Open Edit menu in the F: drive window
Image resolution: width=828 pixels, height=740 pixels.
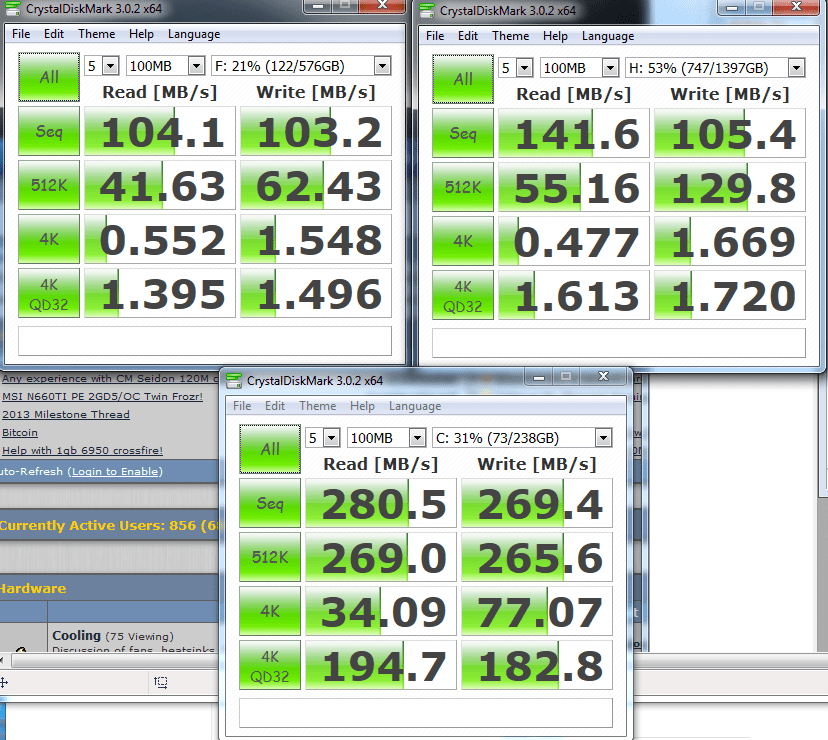pyautogui.click(x=54, y=34)
